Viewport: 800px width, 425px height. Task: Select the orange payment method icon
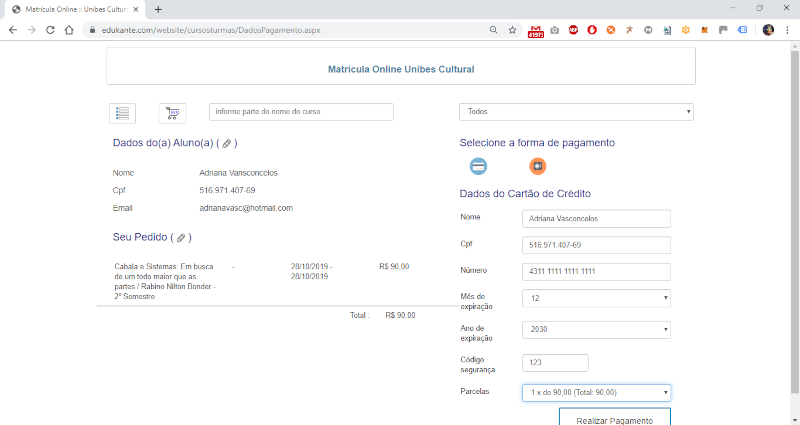pos(537,166)
